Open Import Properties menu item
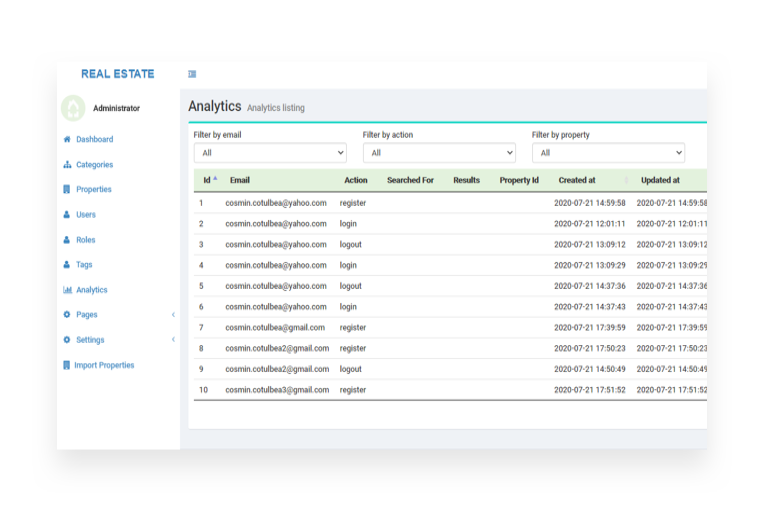764x511 pixels. [x=104, y=365]
